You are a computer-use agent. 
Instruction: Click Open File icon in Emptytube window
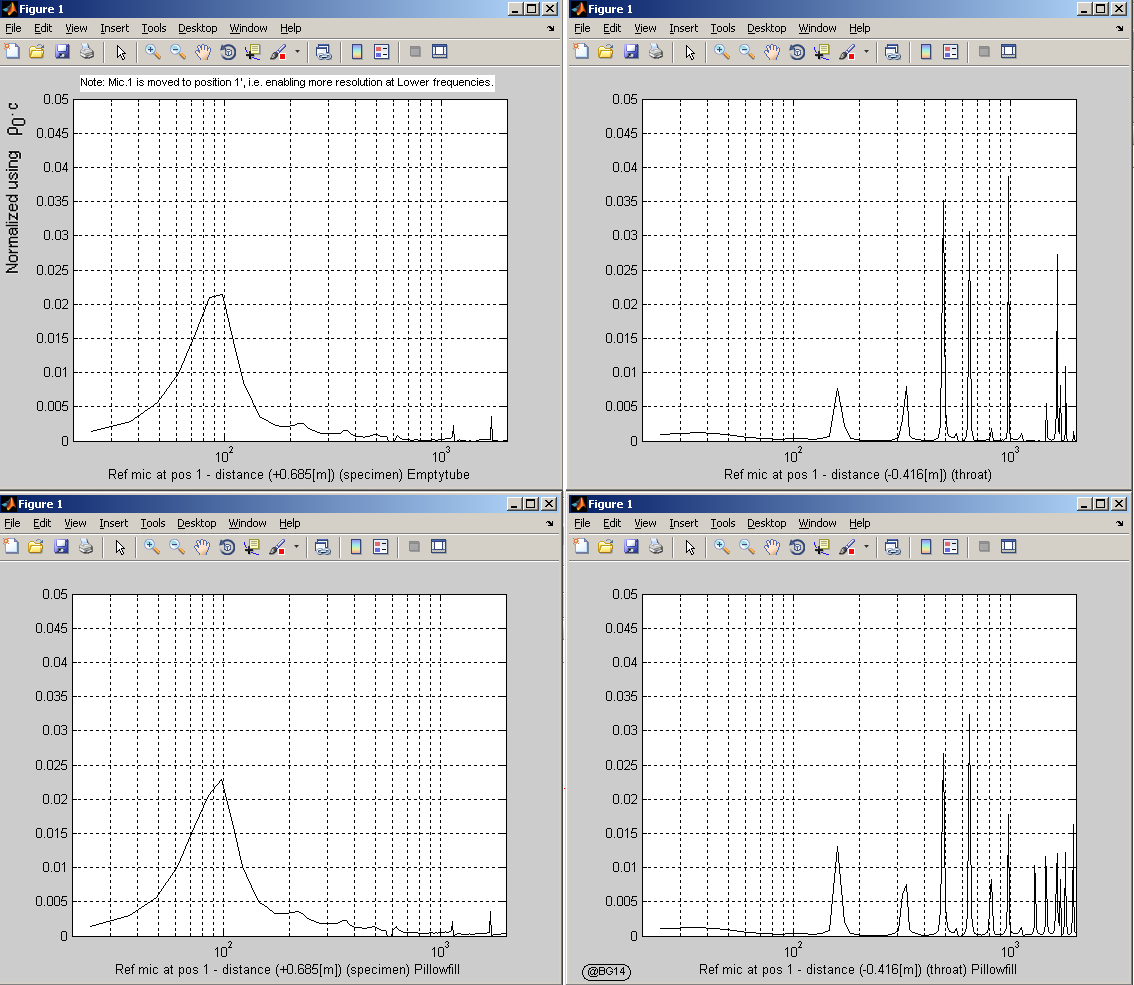[x=37, y=51]
